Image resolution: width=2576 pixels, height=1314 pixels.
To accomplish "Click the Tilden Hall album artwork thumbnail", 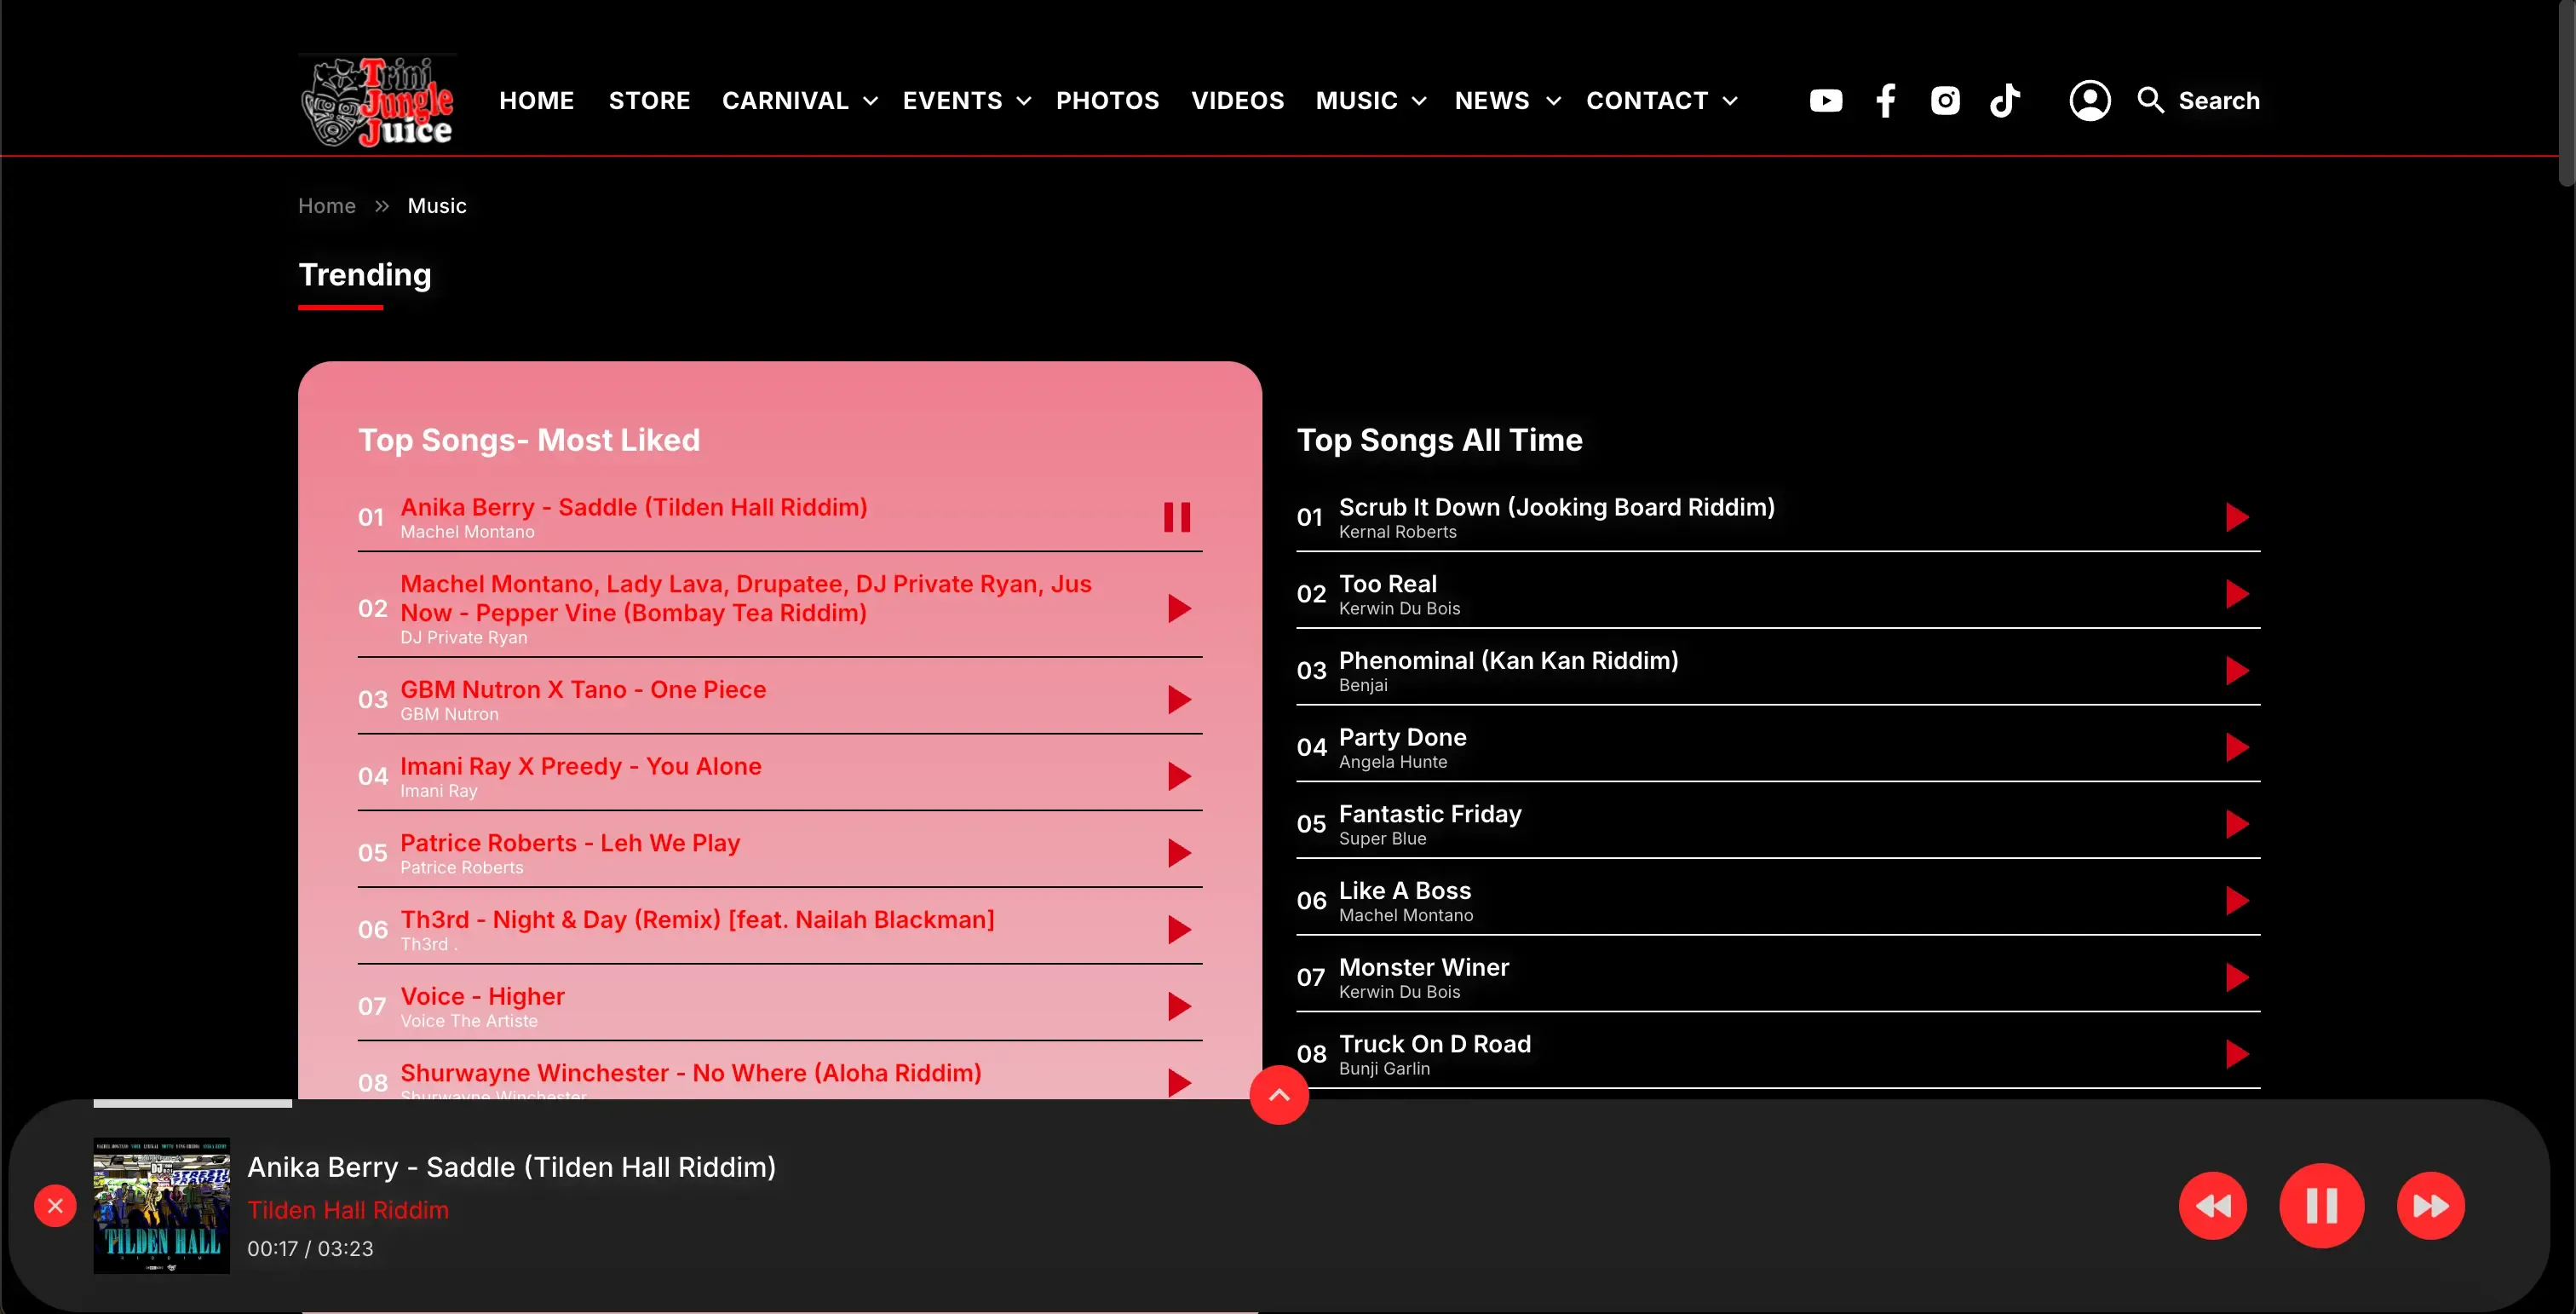I will tap(162, 1206).
